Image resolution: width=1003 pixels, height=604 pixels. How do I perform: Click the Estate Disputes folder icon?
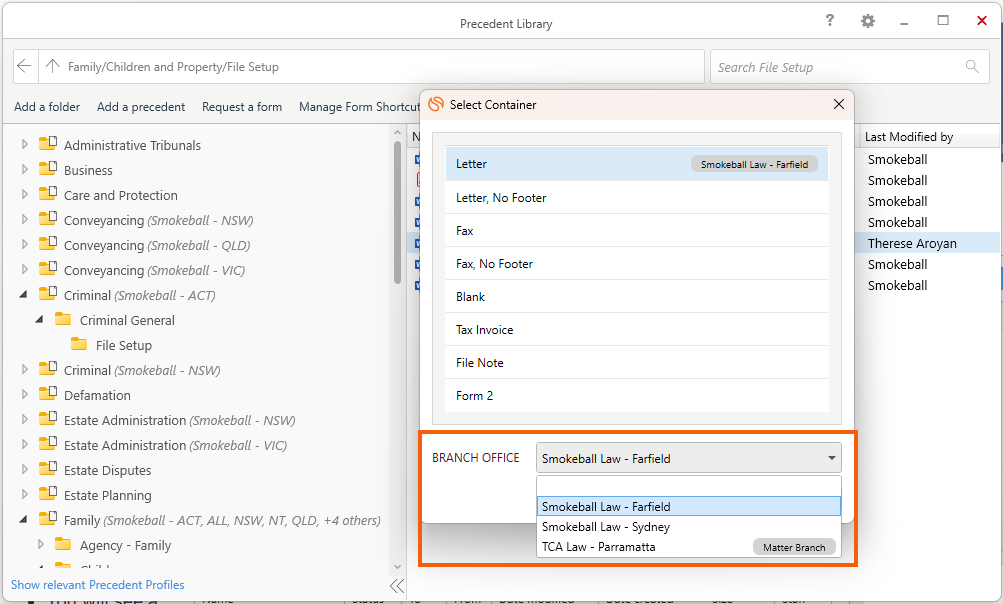tap(48, 468)
